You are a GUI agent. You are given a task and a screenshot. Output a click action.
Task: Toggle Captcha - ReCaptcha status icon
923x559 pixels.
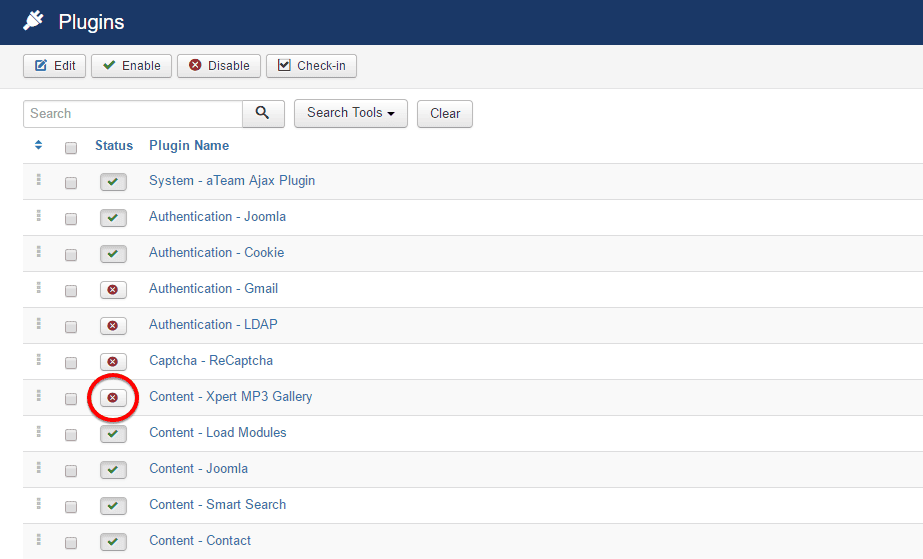(x=113, y=362)
